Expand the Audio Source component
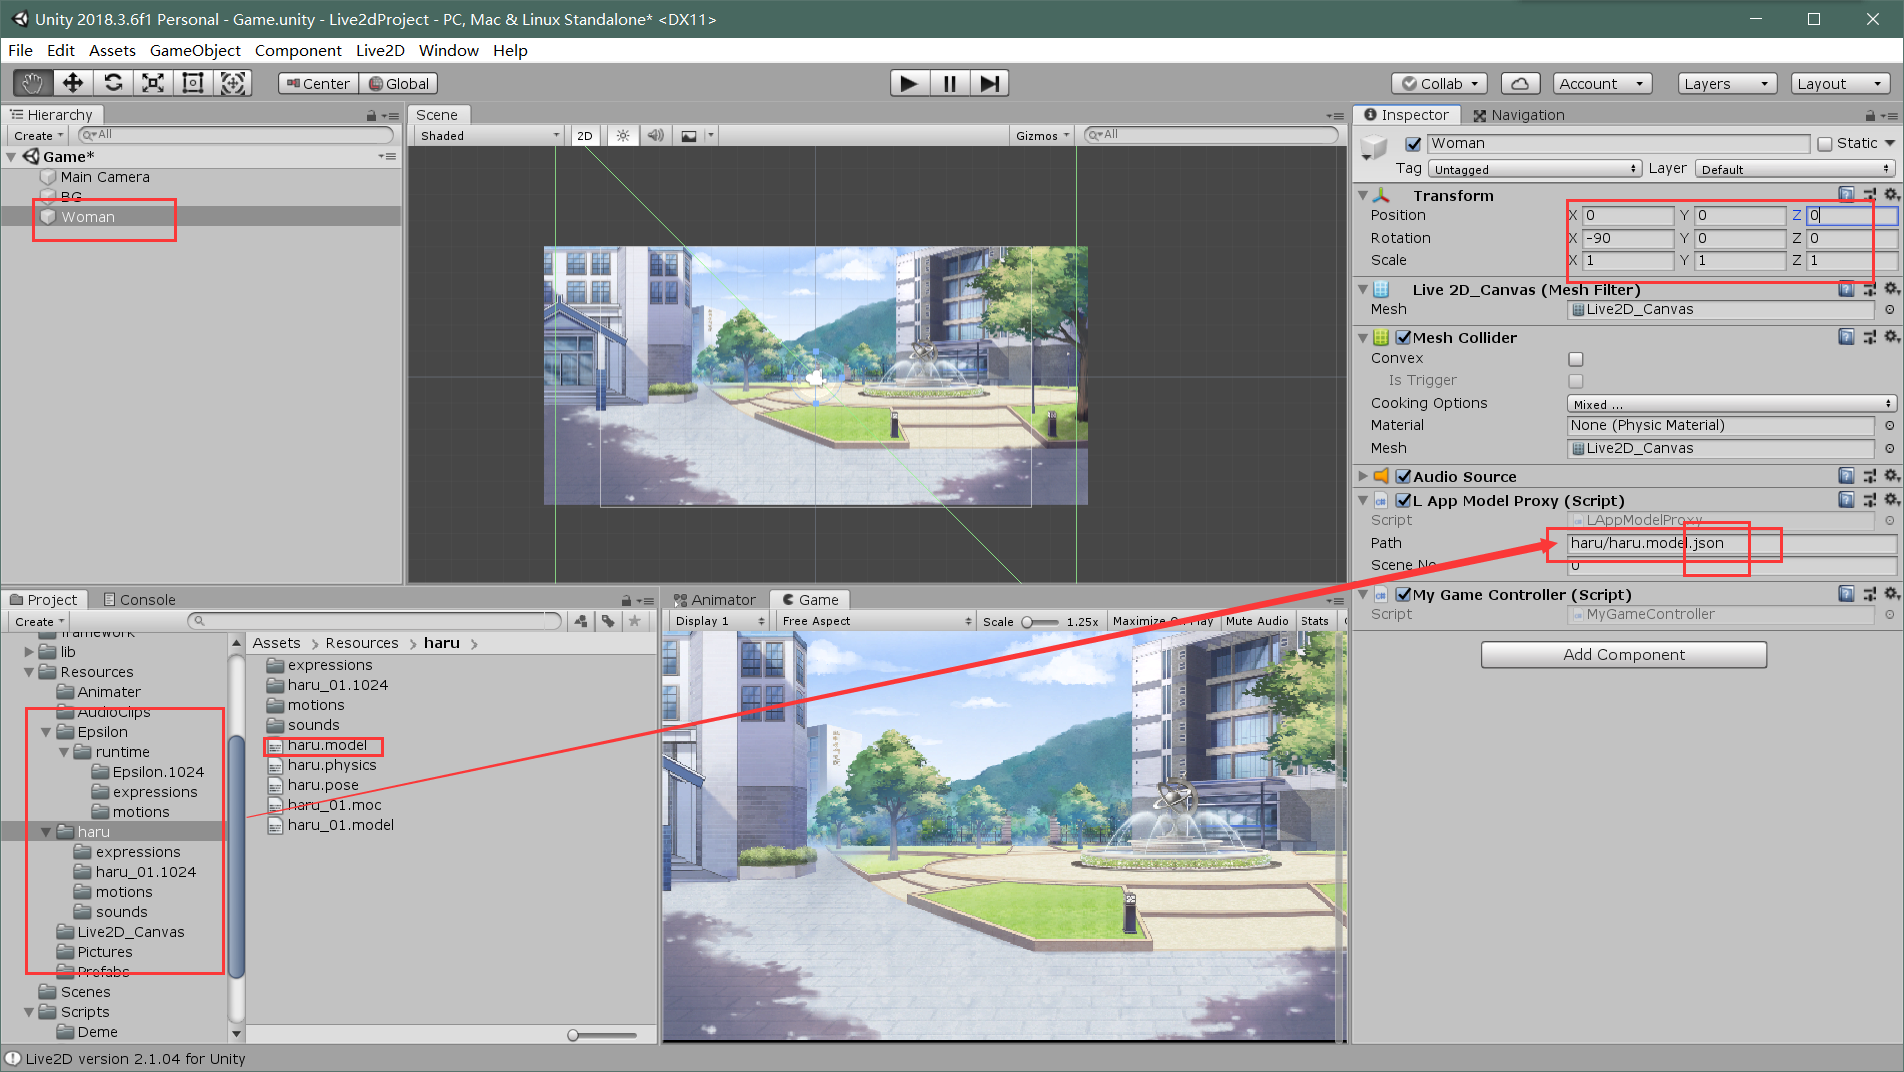 click(x=1363, y=476)
